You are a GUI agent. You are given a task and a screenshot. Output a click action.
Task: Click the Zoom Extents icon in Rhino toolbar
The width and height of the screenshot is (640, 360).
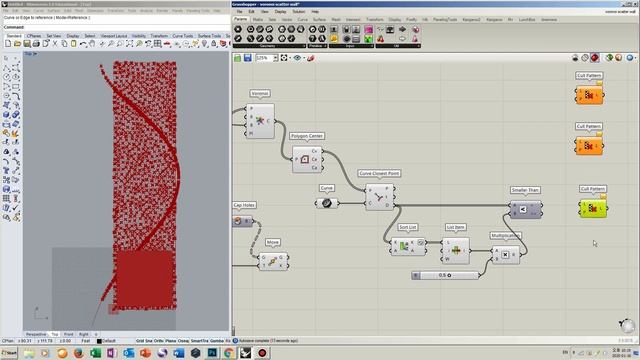point(129,44)
